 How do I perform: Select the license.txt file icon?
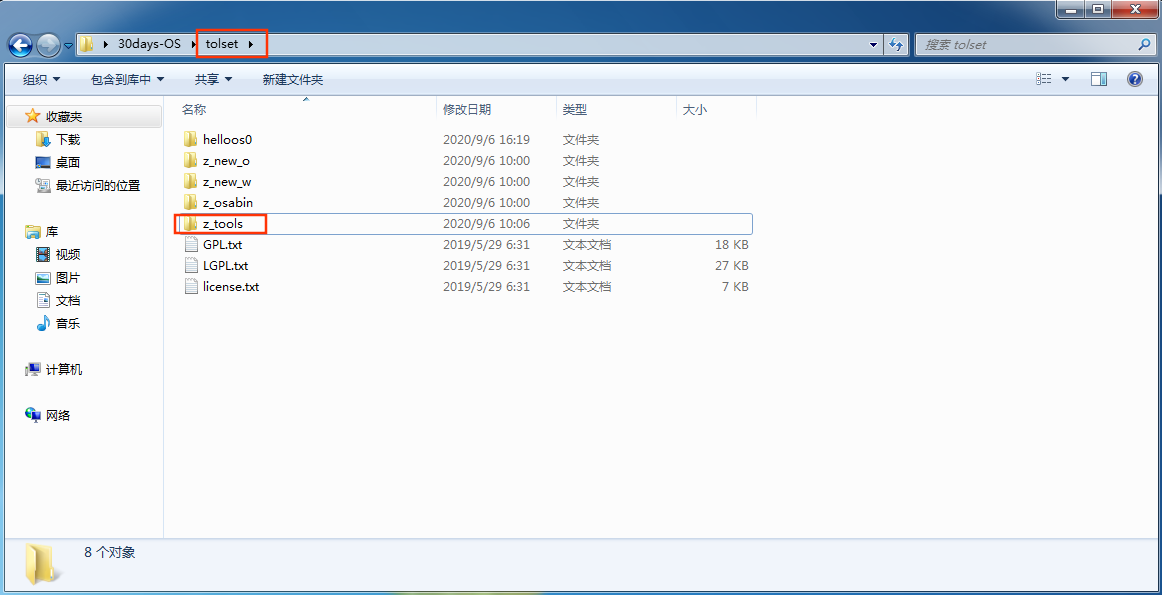(x=191, y=287)
